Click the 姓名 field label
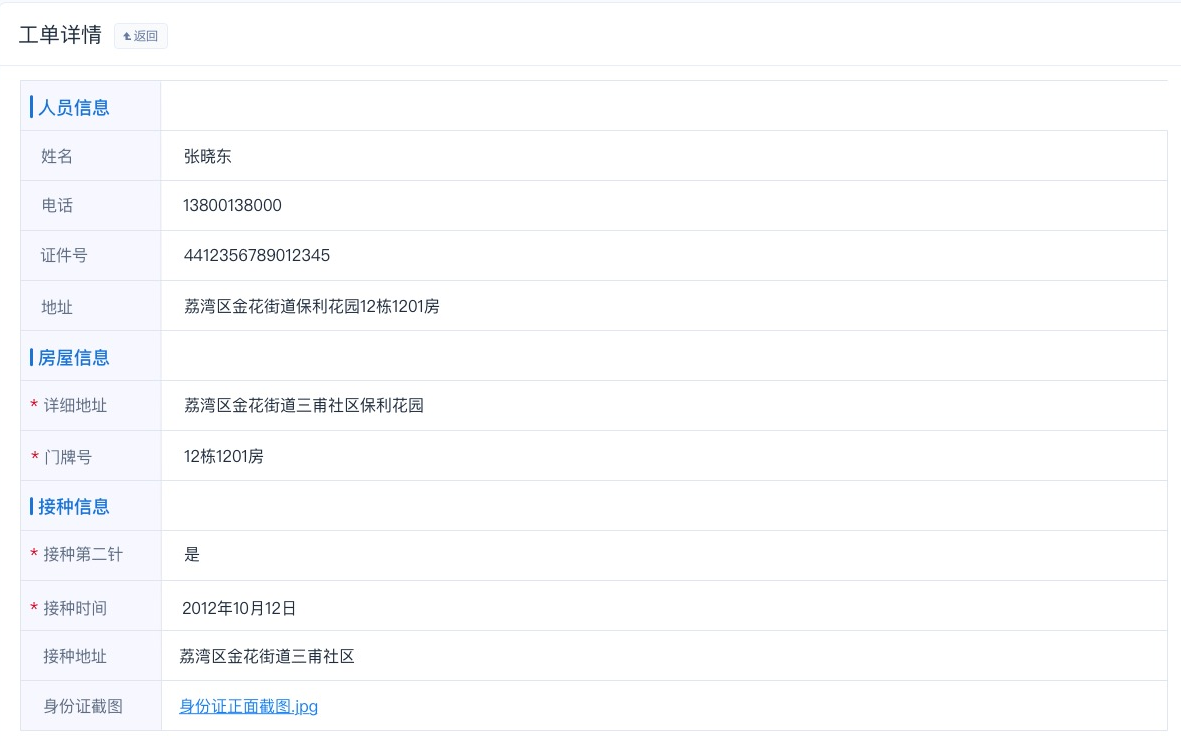The image size is (1181, 746). tap(57, 156)
